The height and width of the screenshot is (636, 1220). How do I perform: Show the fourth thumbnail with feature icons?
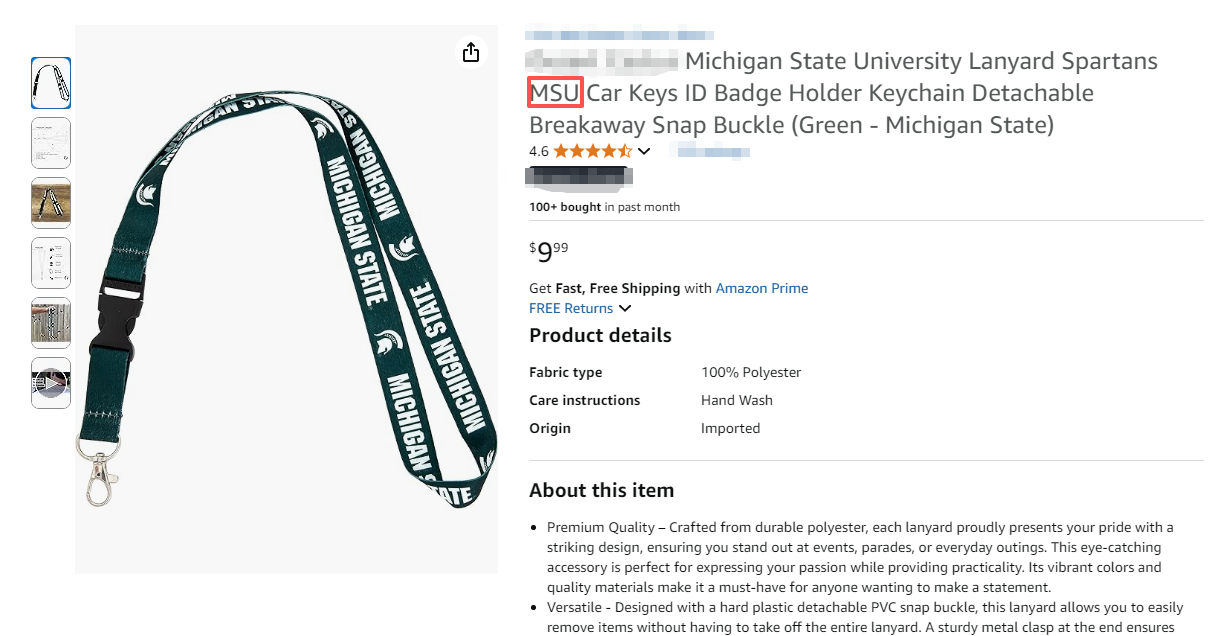pyautogui.click(x=51, y=263)
